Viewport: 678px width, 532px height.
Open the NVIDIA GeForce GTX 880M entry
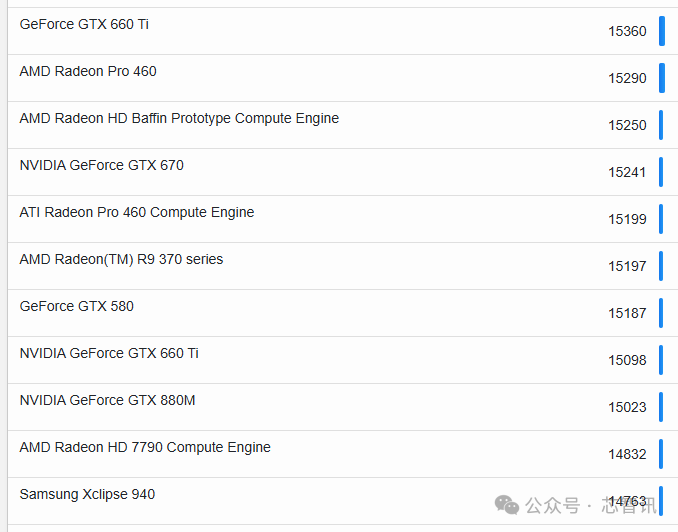tap(107, 400)
